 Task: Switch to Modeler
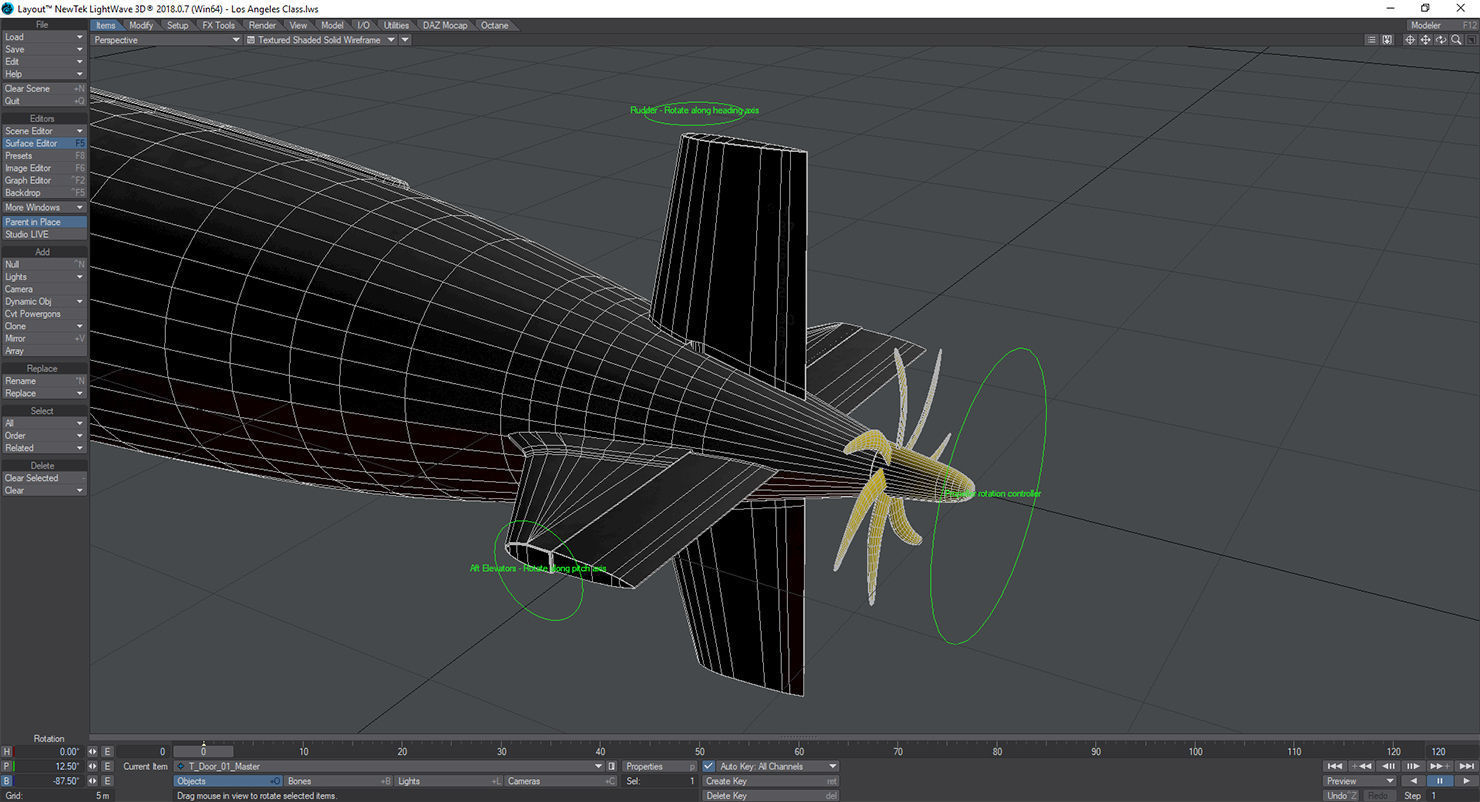(1442, 25)
